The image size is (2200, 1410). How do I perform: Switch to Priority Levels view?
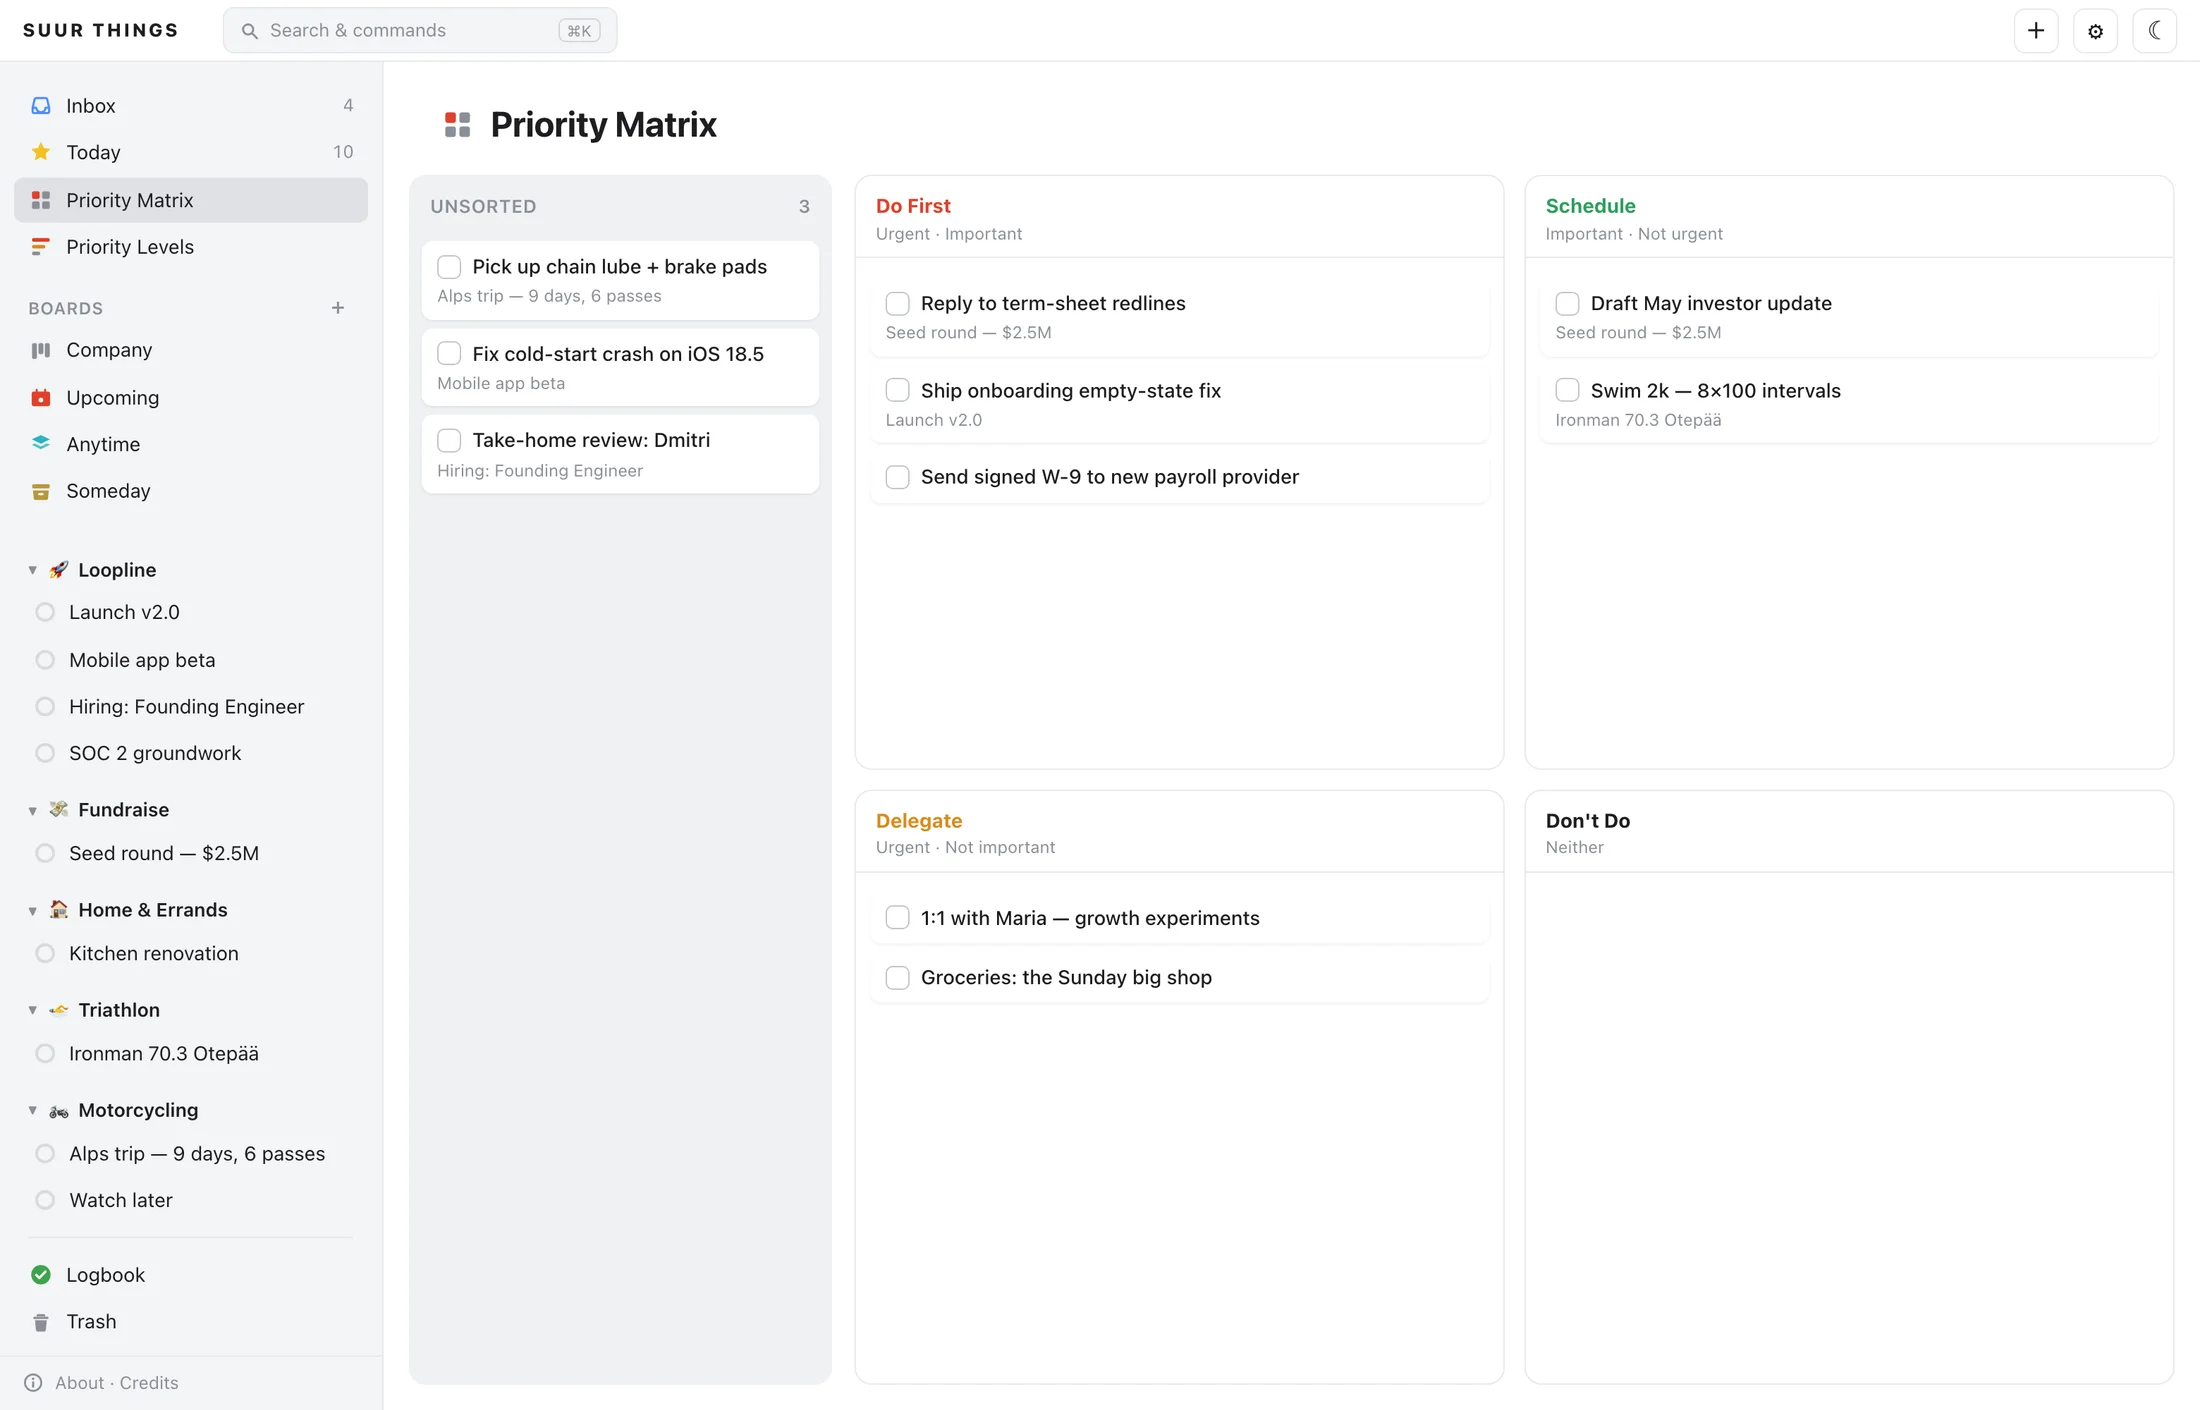coord(191,247)
